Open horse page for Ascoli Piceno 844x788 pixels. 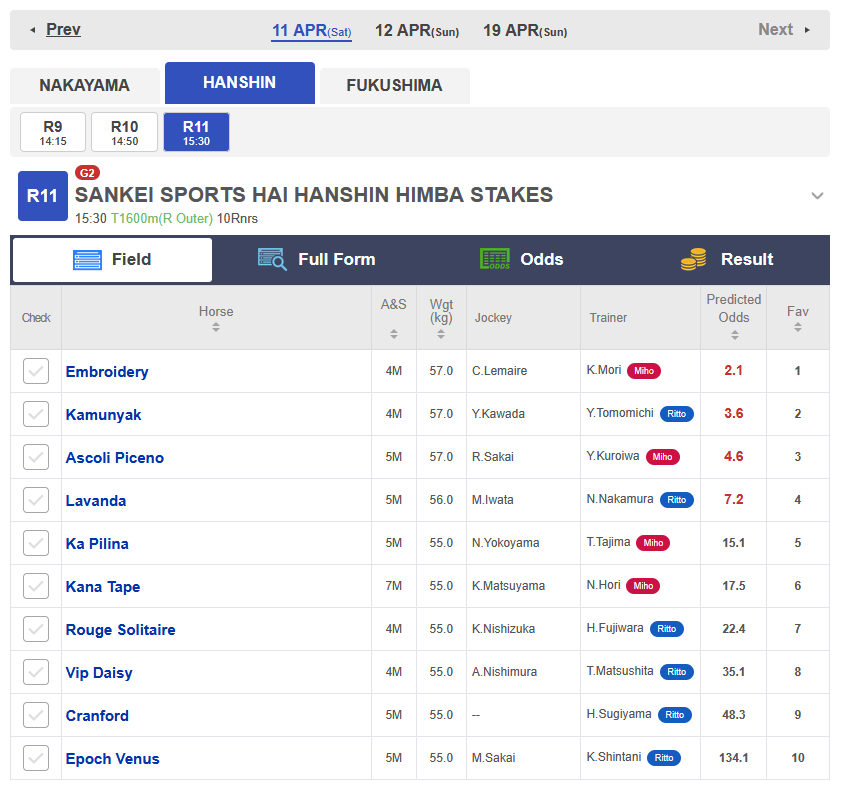(115, 458)
